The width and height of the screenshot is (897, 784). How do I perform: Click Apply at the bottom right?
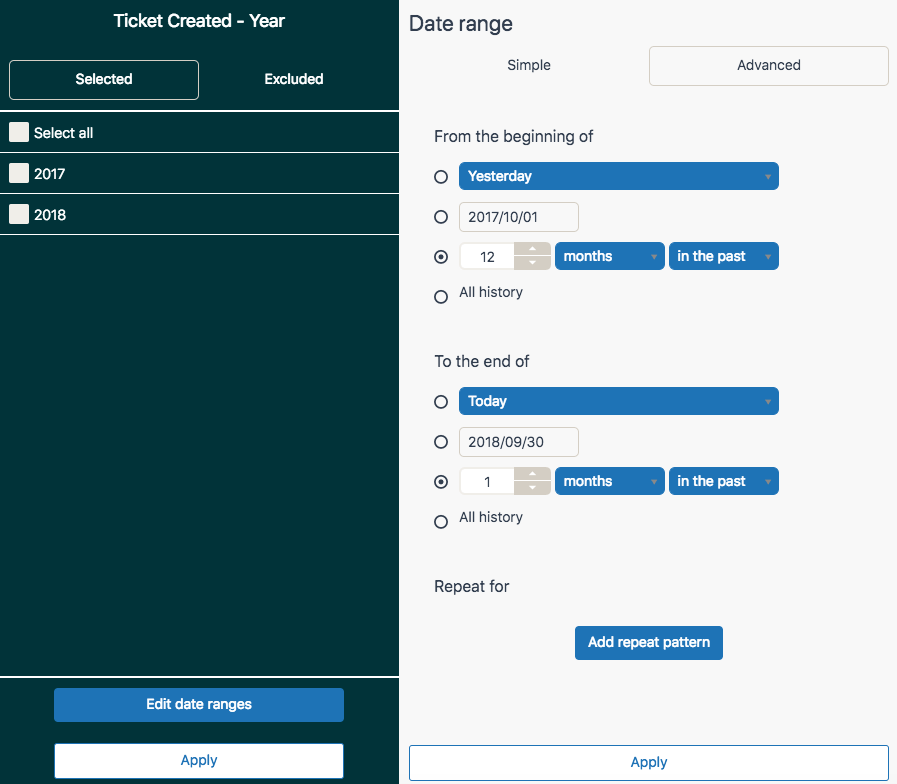click(x=648, y=762)
